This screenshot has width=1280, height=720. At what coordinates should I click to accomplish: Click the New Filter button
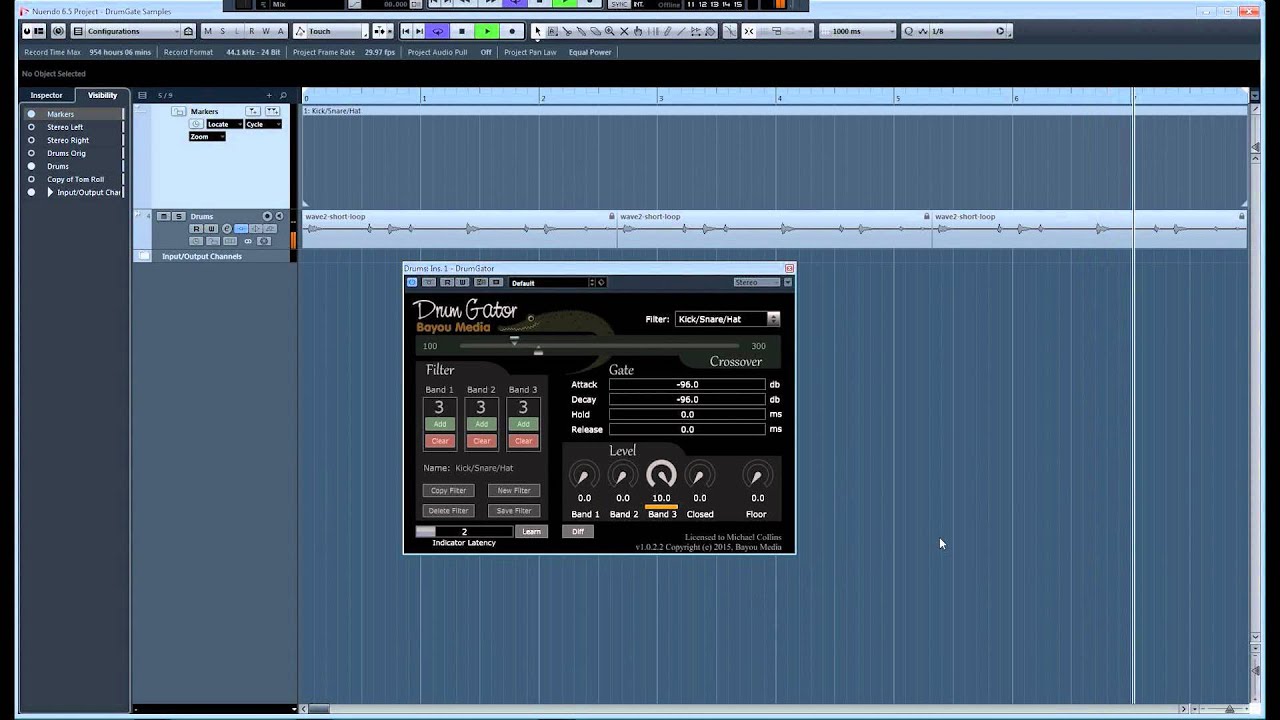(514, 490)
